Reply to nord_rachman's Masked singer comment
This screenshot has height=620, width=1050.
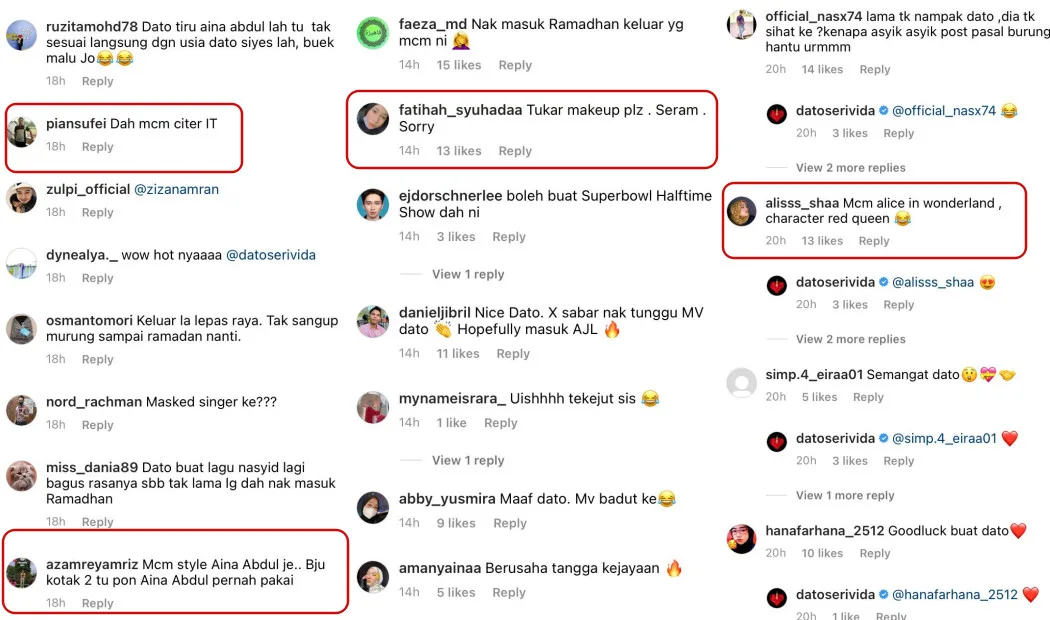(98, 425)
